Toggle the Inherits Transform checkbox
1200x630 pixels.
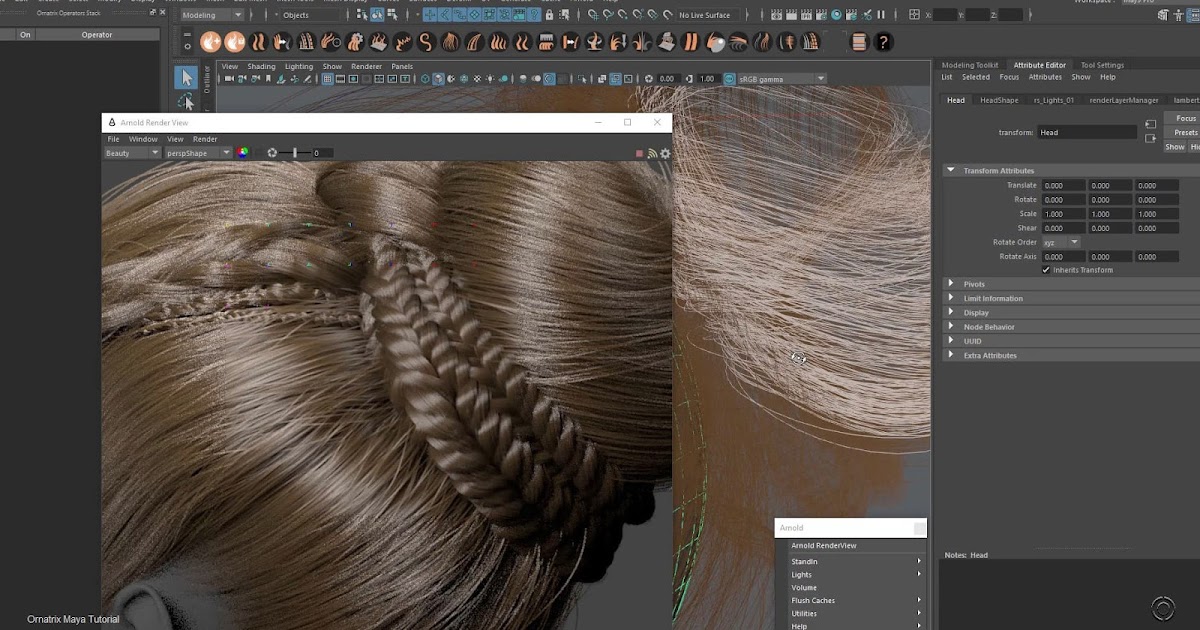[1046, 270]
